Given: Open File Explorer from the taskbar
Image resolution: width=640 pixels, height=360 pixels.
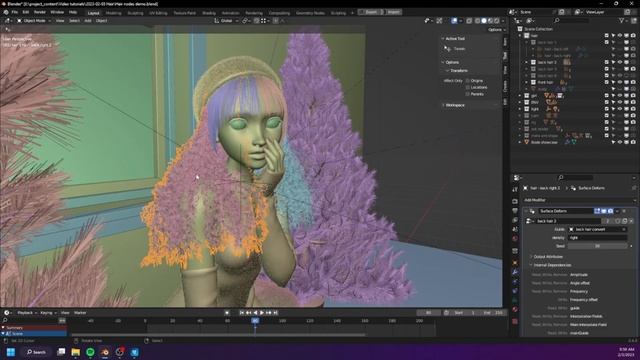Looking at the screenshot, I should 76,352.
